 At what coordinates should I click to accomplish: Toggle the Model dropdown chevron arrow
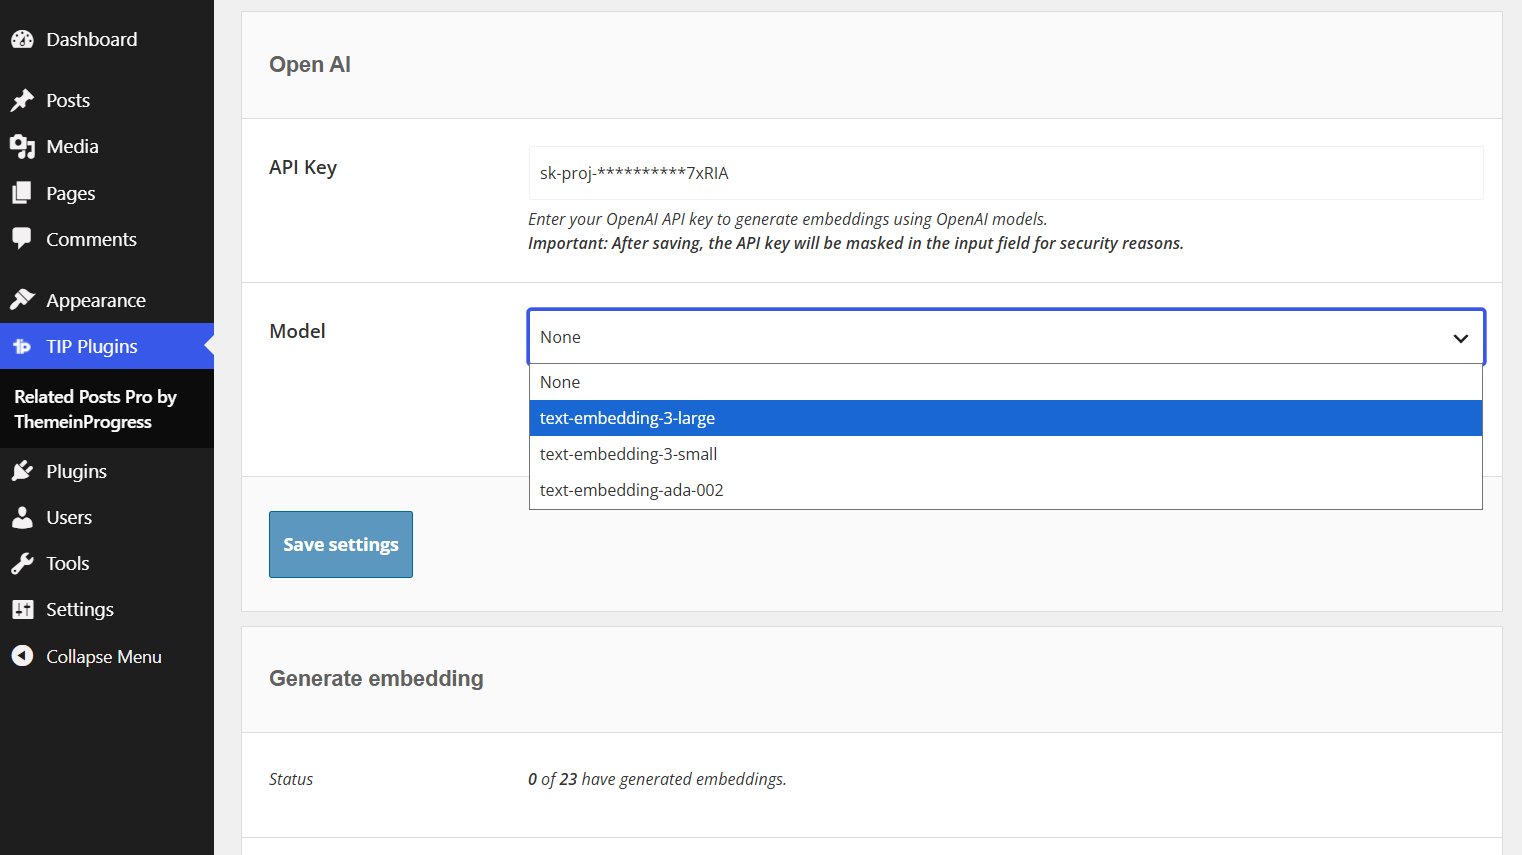(1460, 338)
